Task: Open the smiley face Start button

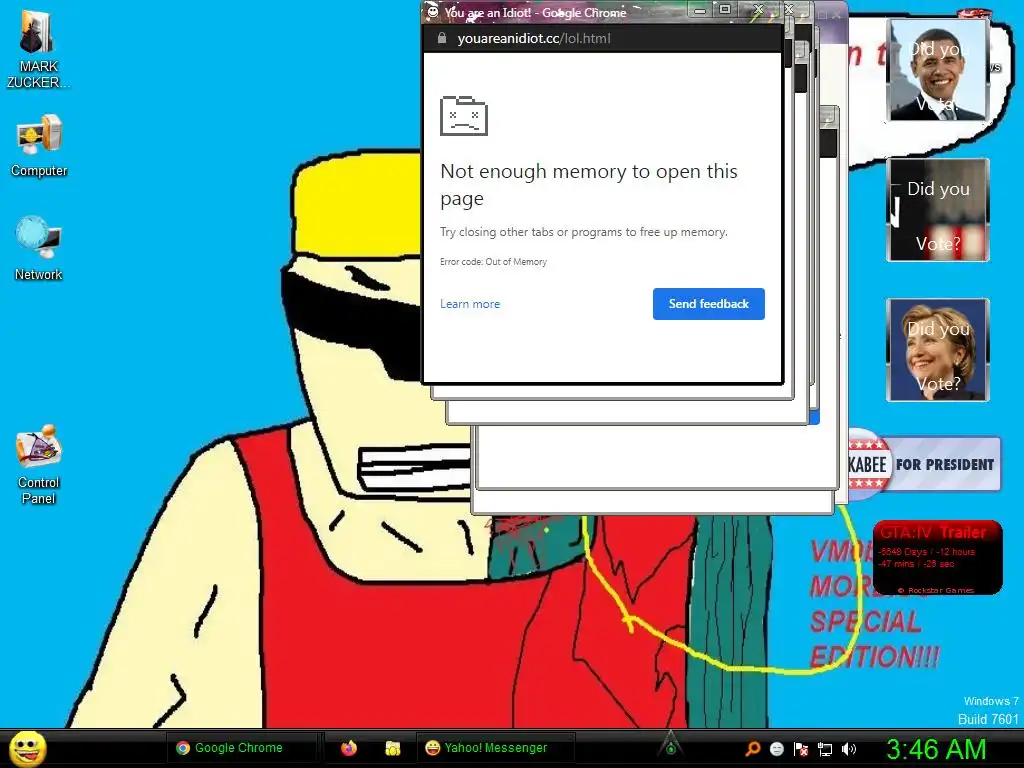Action: [x=28, y=748]
